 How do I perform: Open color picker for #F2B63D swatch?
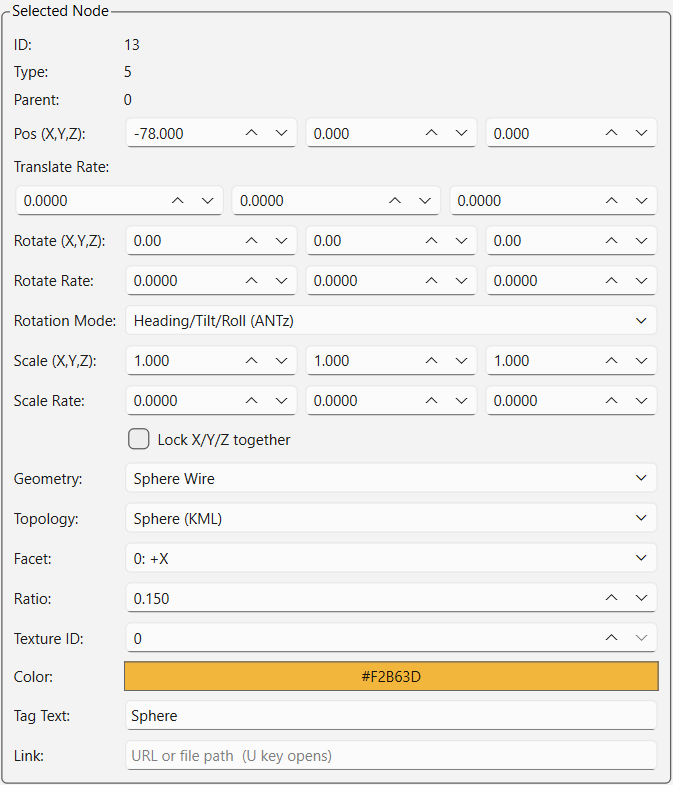[391, 676]
